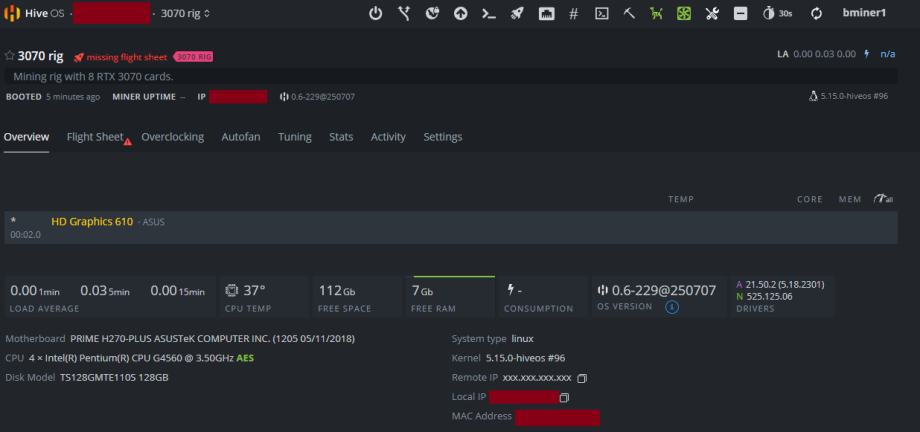The height and width of the screenshot is (432, 920).
Task: Open the Flight Sheet tab
Action: (95, 137)
